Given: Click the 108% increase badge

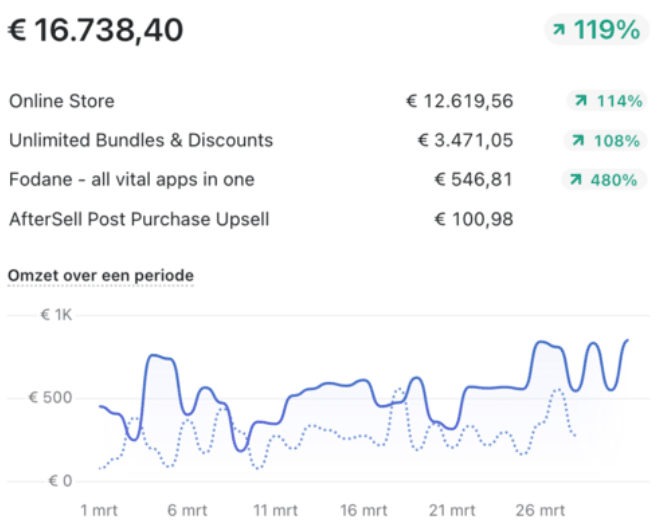Looking at the screenshot, I should point(604,140).
